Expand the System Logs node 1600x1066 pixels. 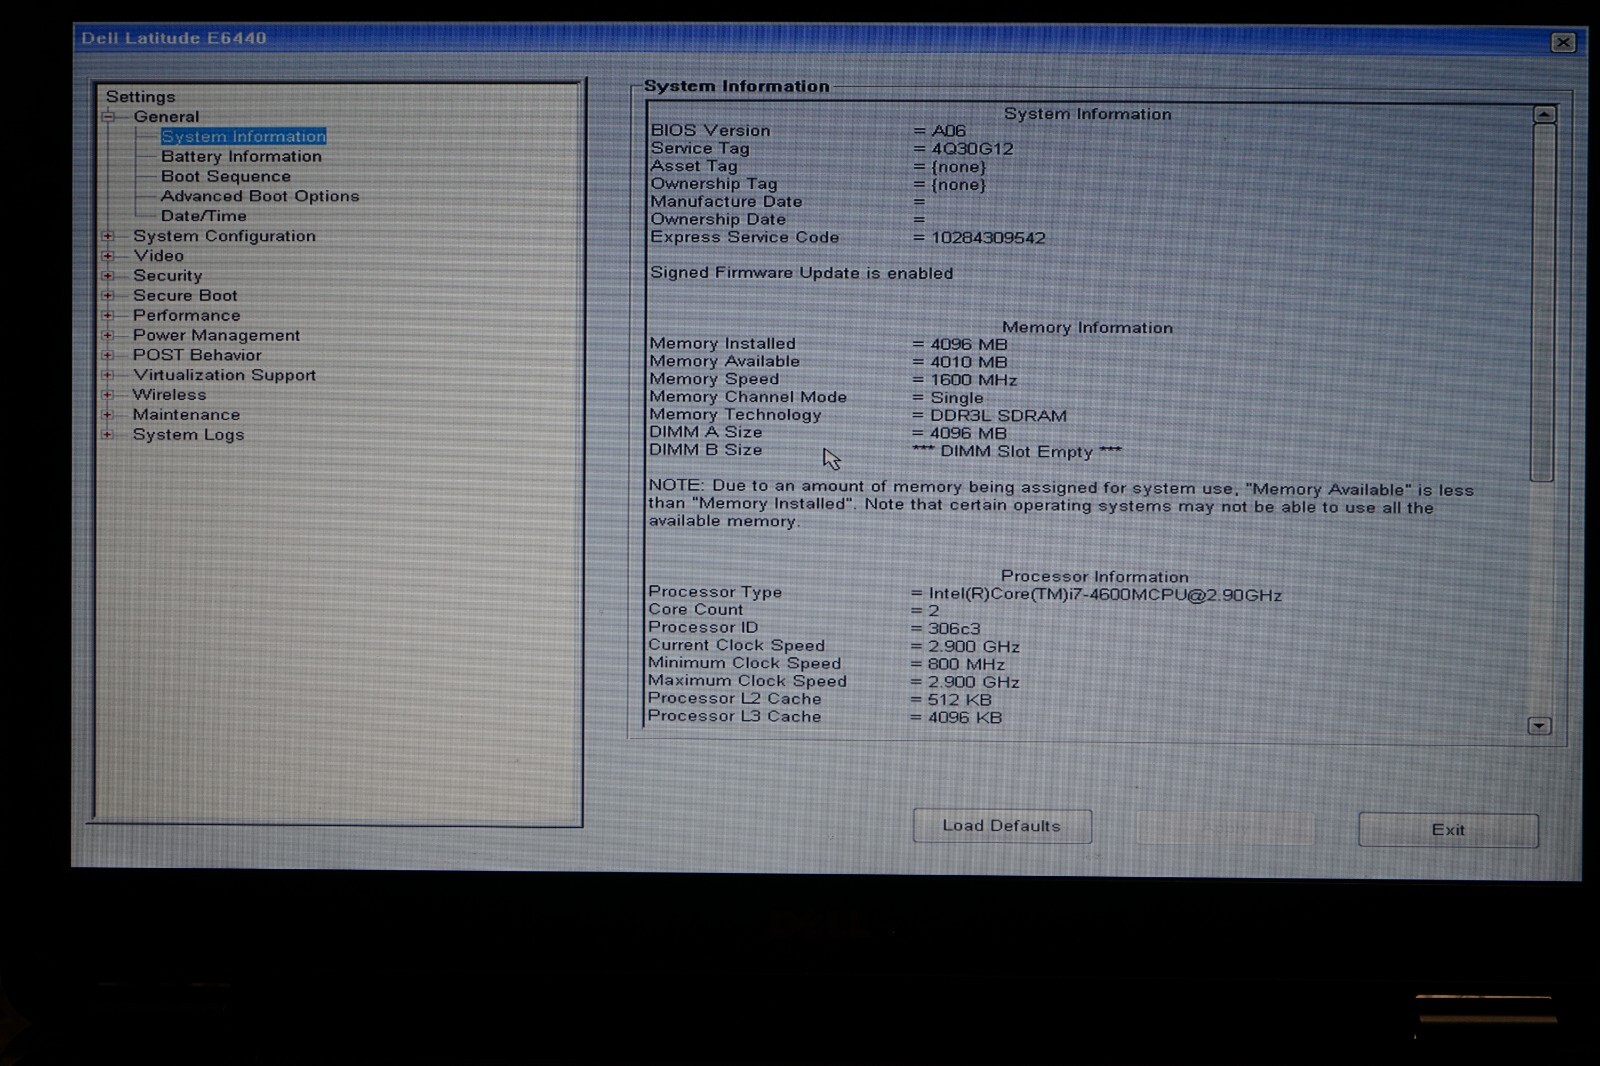(x=108, y=434)
